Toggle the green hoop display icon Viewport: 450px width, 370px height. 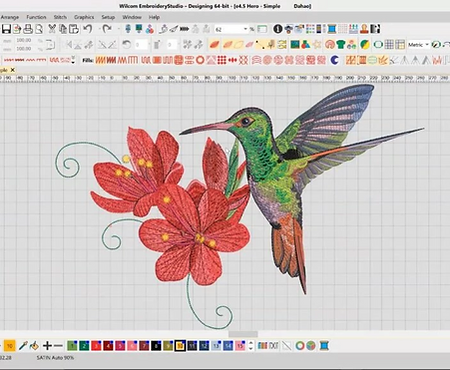click(x=378, y=44)
